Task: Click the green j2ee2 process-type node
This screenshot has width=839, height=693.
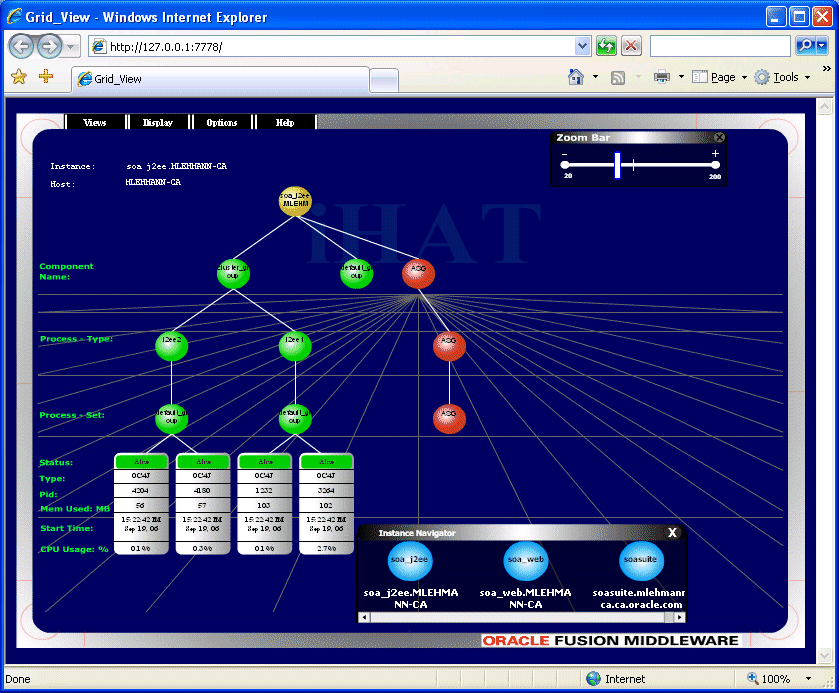Action: click(171, 346)
